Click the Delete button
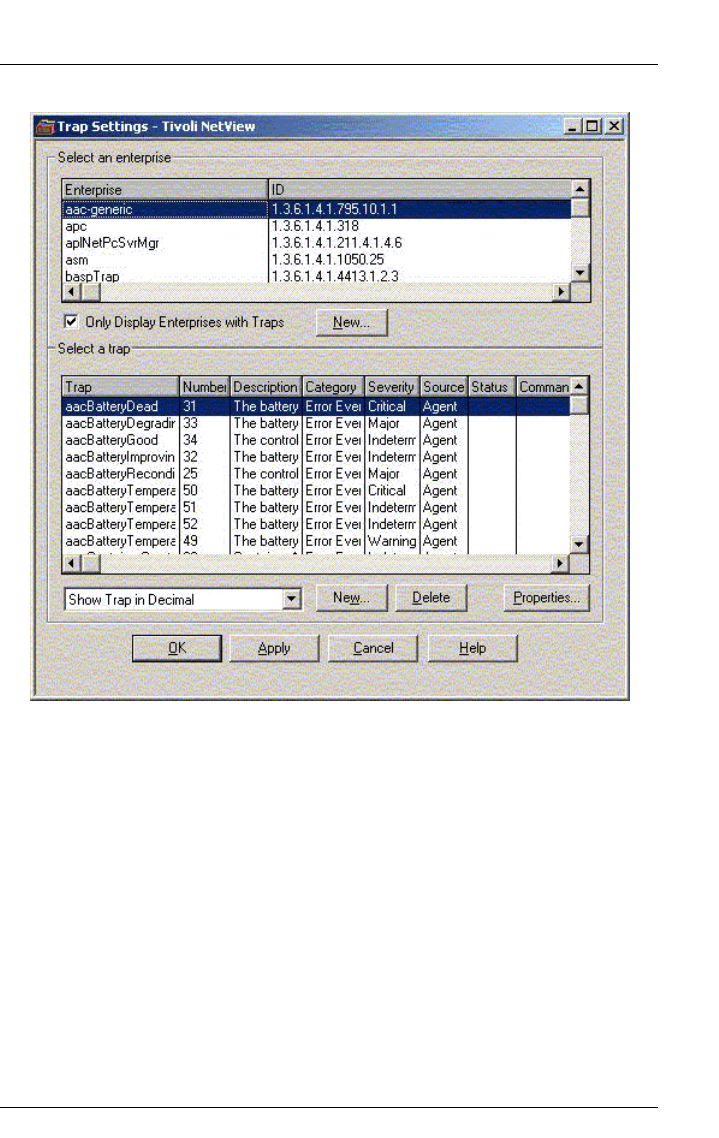Image resolution: width=719 pixels, height=1138 pixels. tap(431, 597)
